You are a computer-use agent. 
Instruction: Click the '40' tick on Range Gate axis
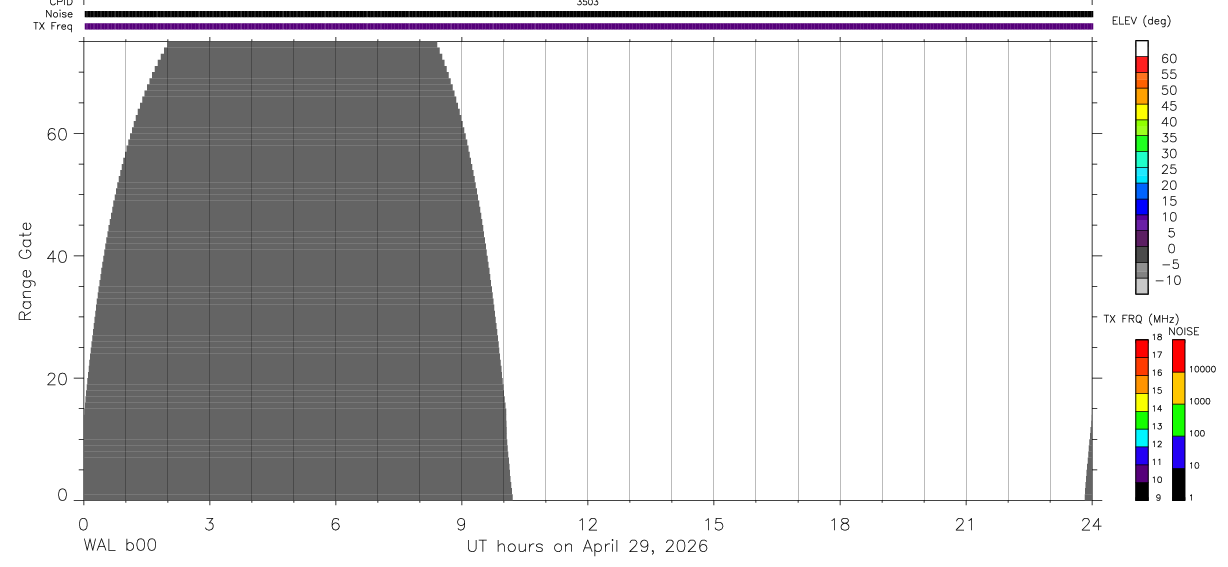[x=56, y=256]
